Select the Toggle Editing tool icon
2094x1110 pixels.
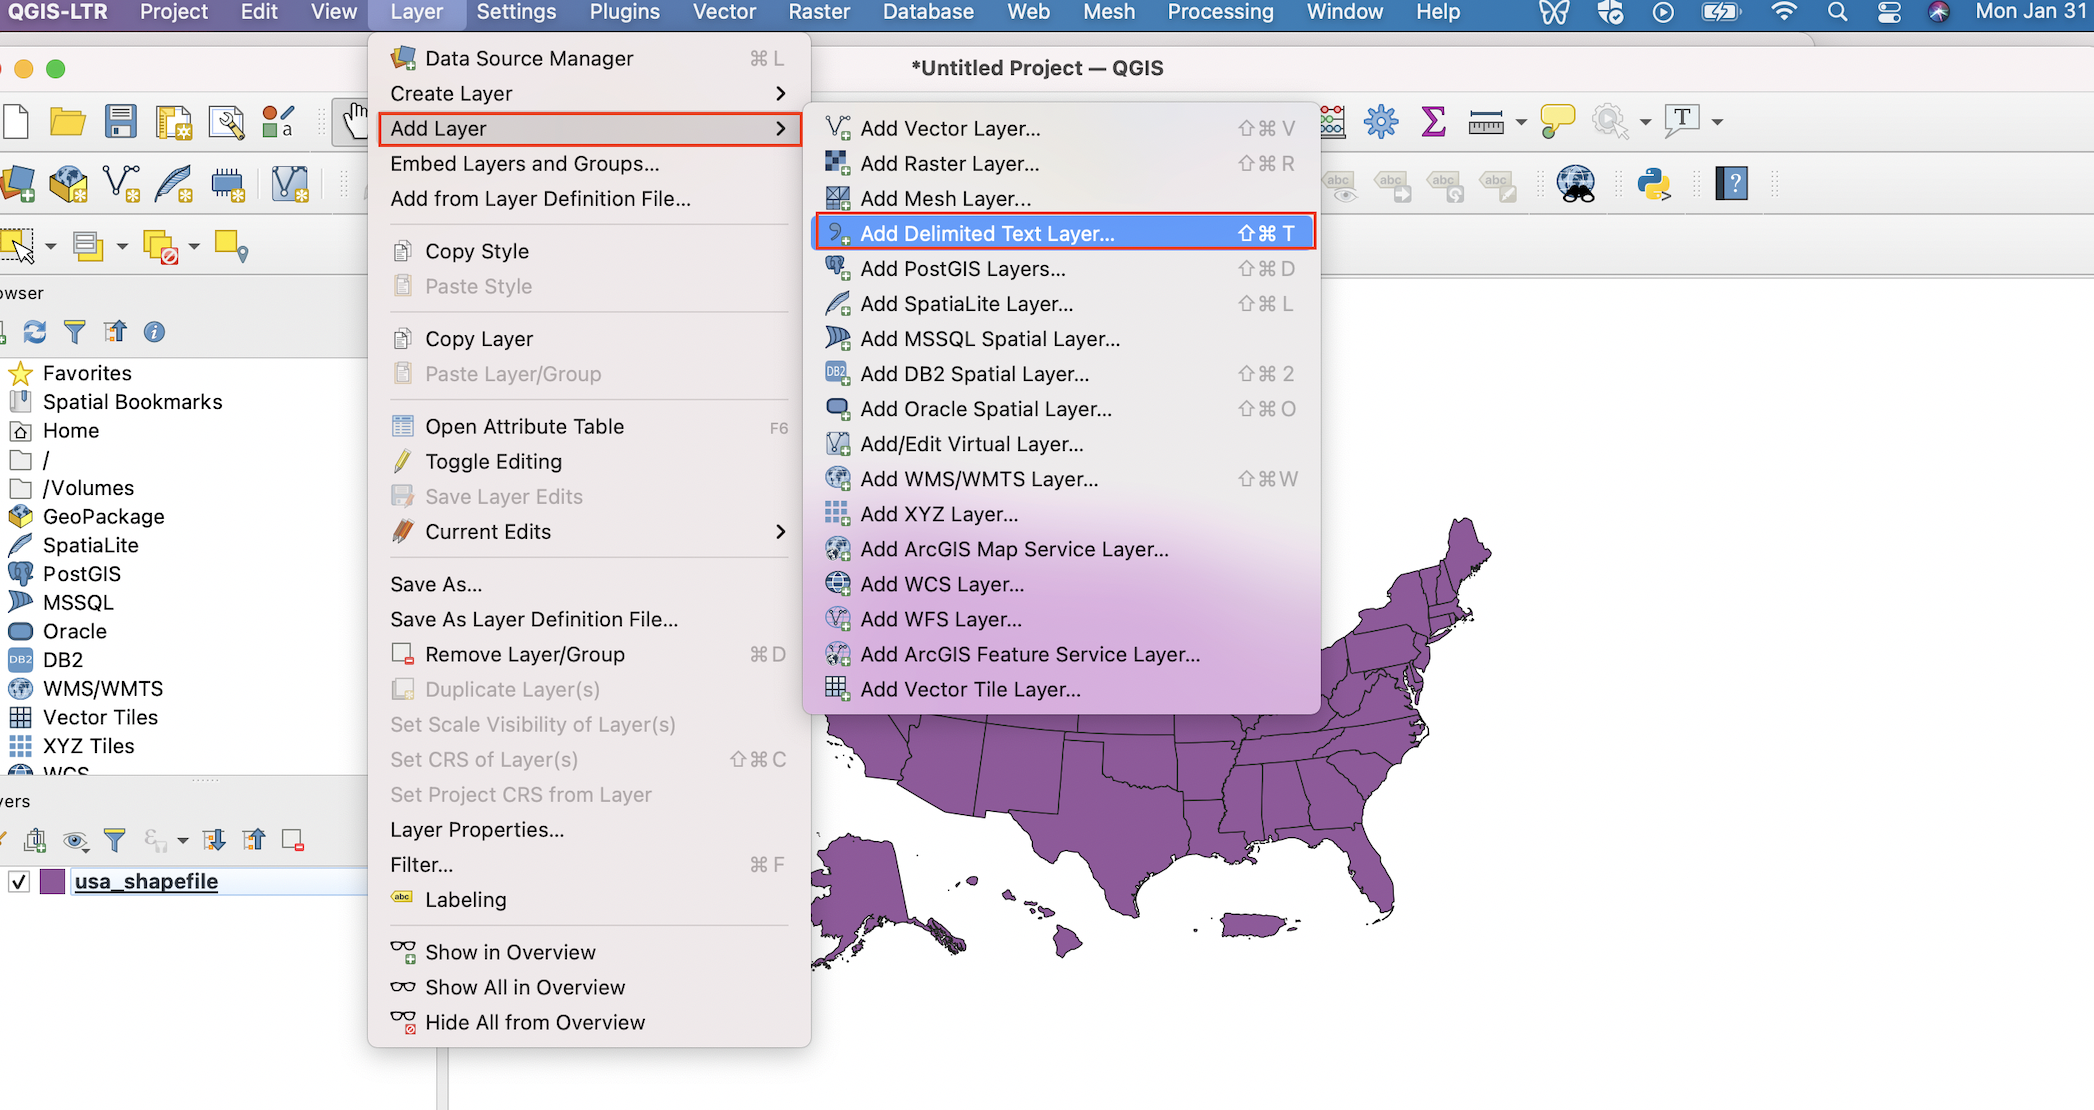click(402, 461)
